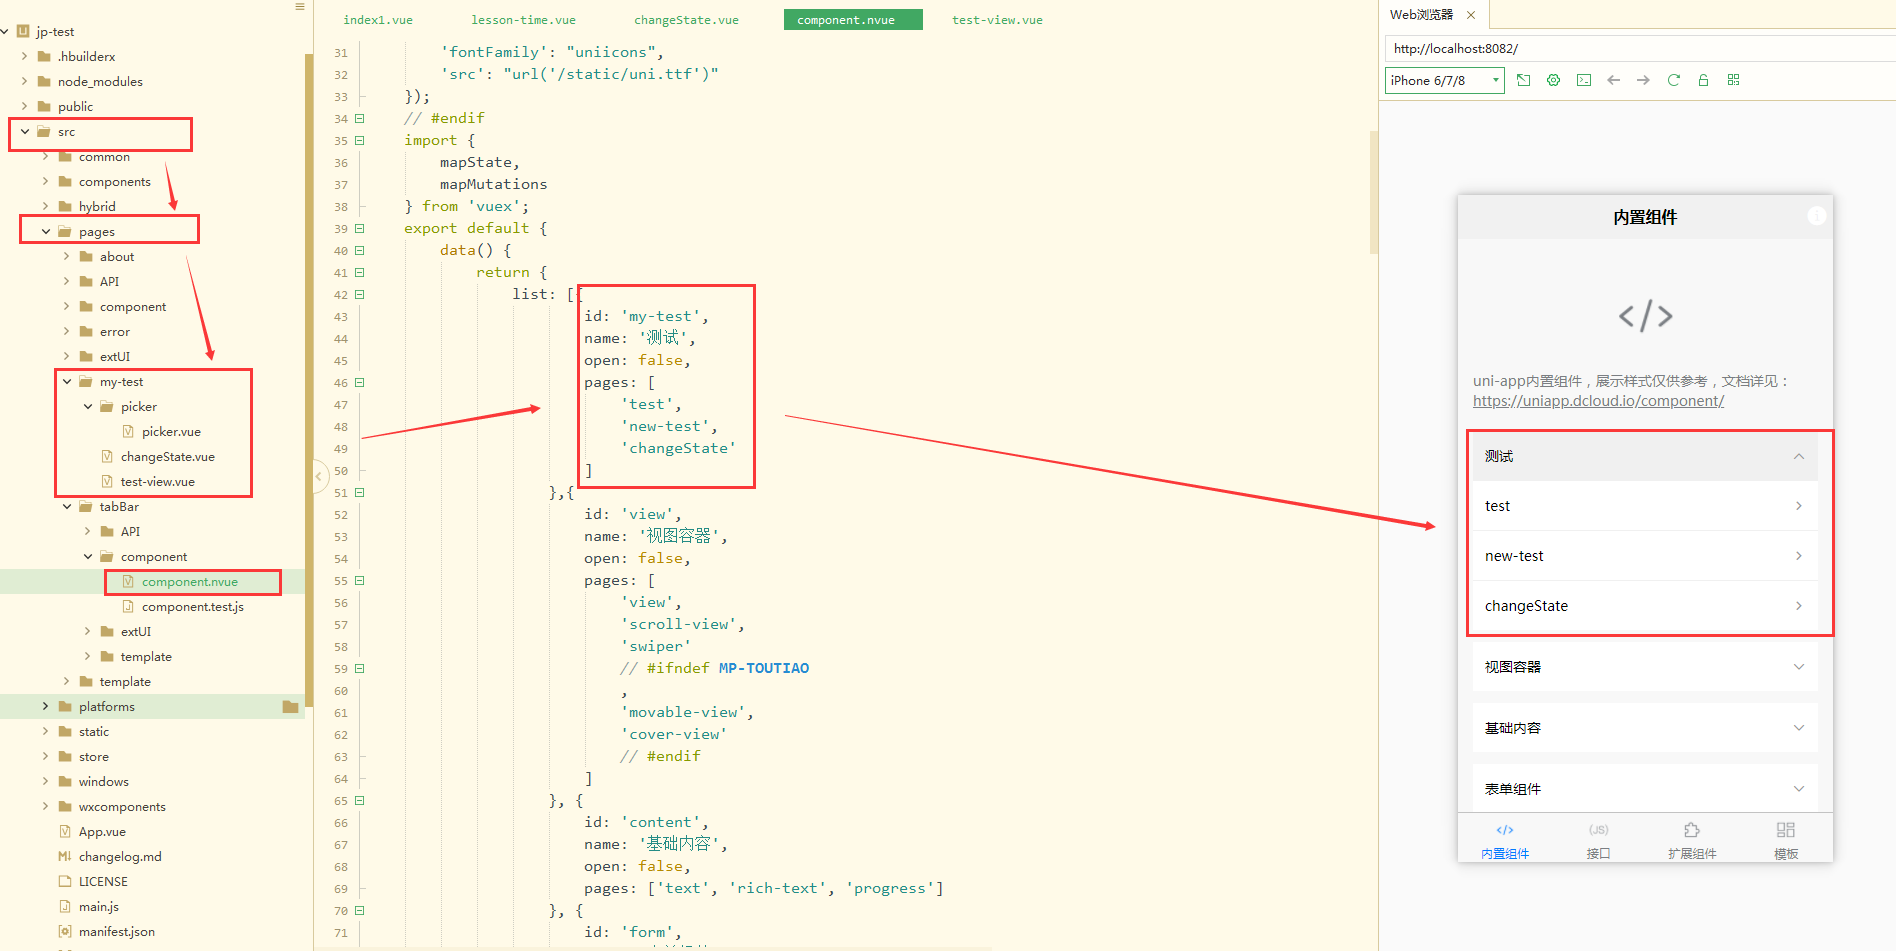
Task: Open main.js file
Action: (98, 907)
